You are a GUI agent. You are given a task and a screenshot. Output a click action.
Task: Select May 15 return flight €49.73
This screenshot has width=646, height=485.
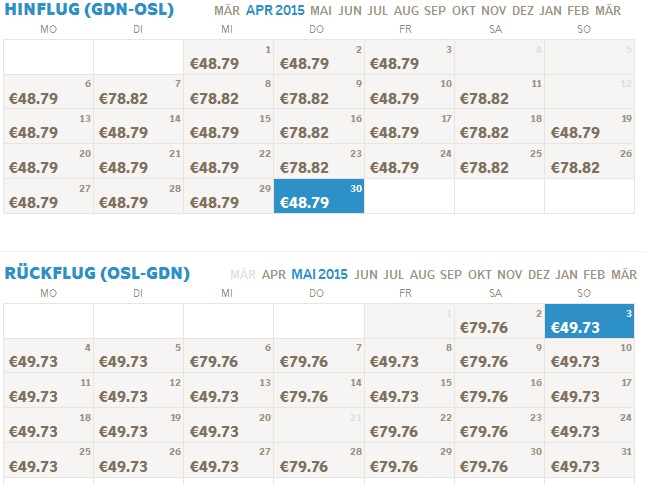409,391
